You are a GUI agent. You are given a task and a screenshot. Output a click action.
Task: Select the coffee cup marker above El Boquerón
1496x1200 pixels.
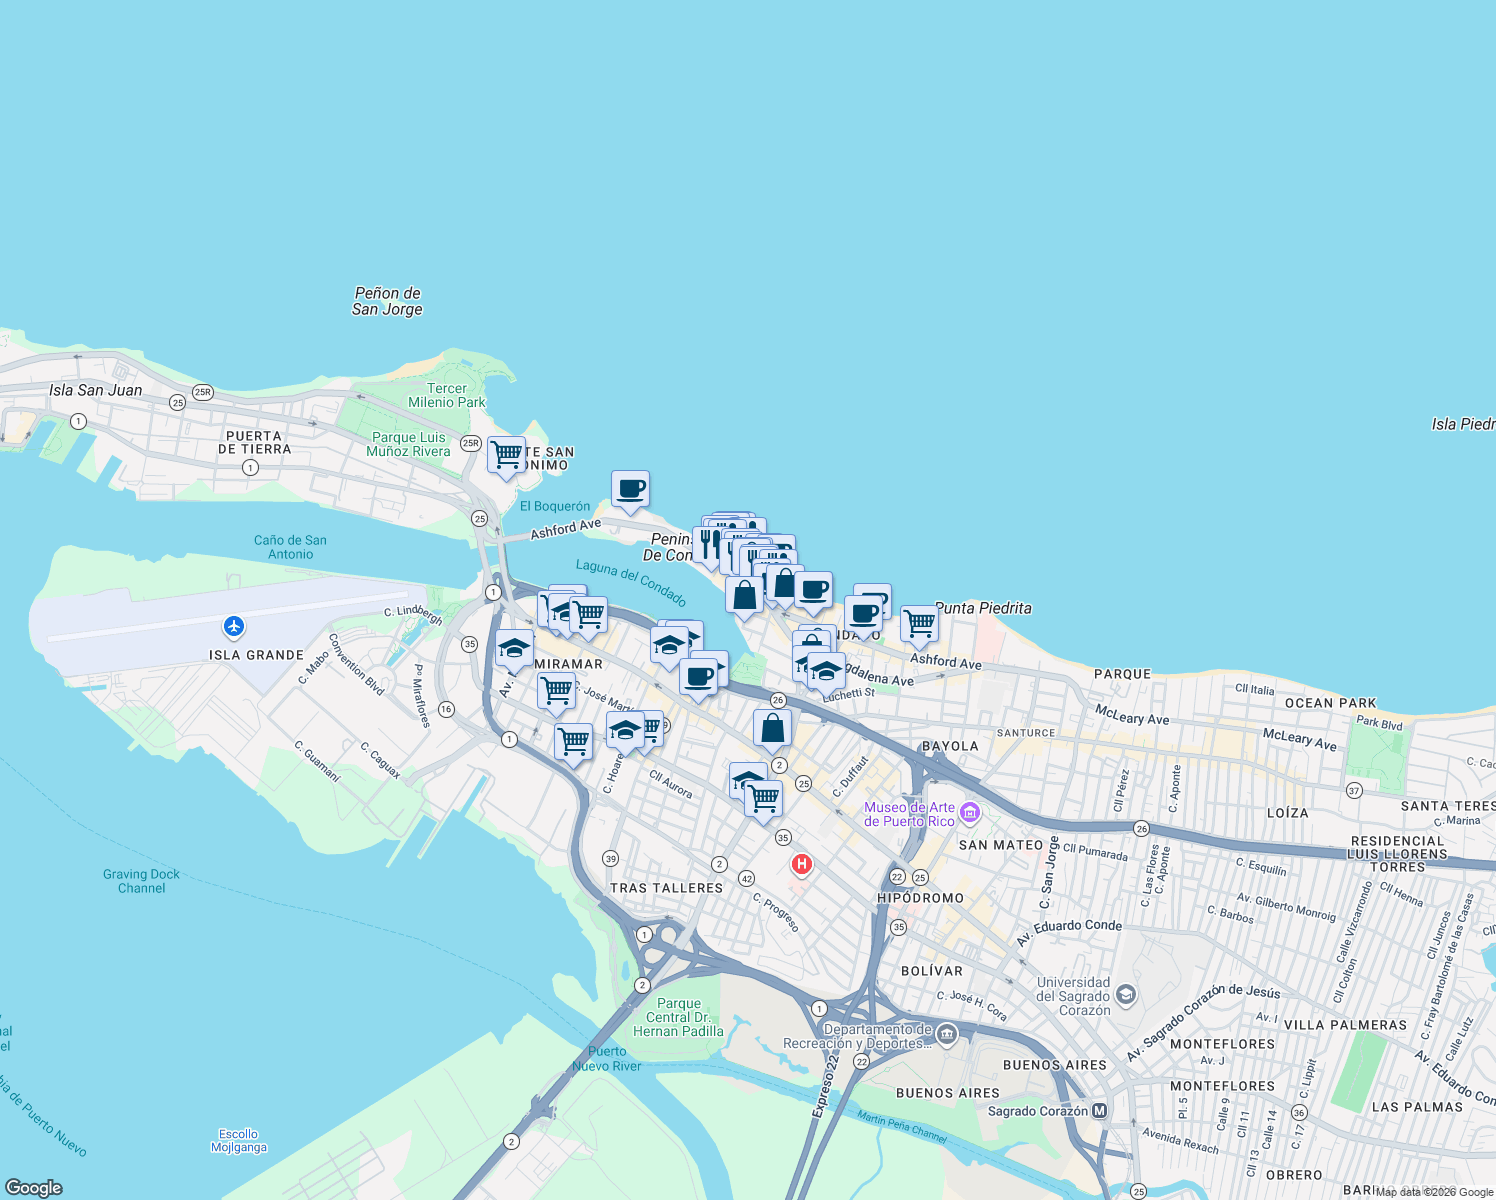click(x=630, y=490)
